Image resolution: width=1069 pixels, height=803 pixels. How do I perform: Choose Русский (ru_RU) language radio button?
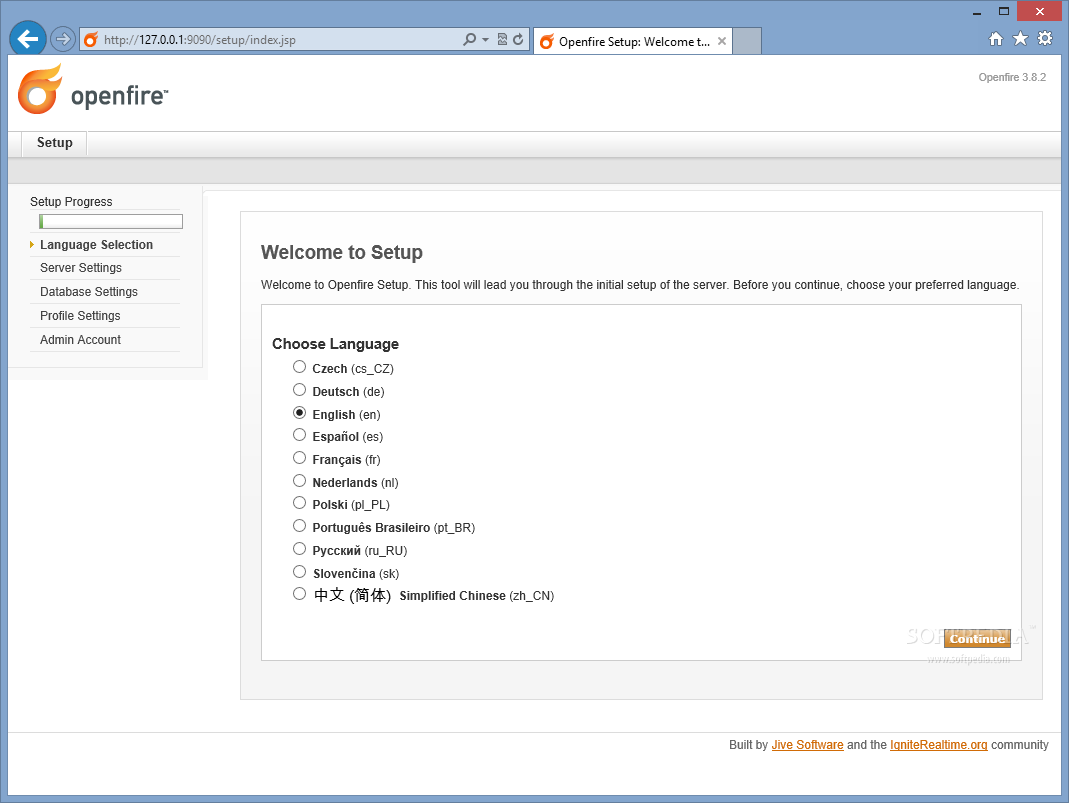[299, 549]
